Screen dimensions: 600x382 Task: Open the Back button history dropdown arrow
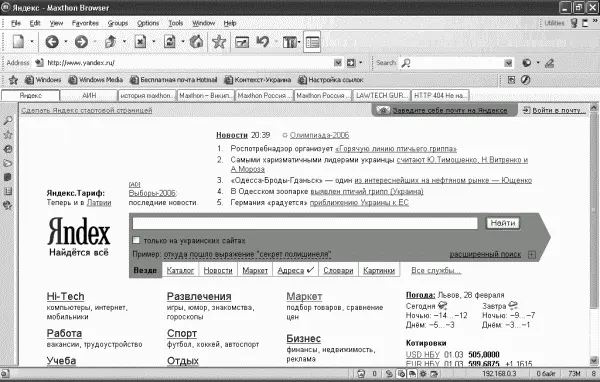pyautogui.click(x=66, y=41)
